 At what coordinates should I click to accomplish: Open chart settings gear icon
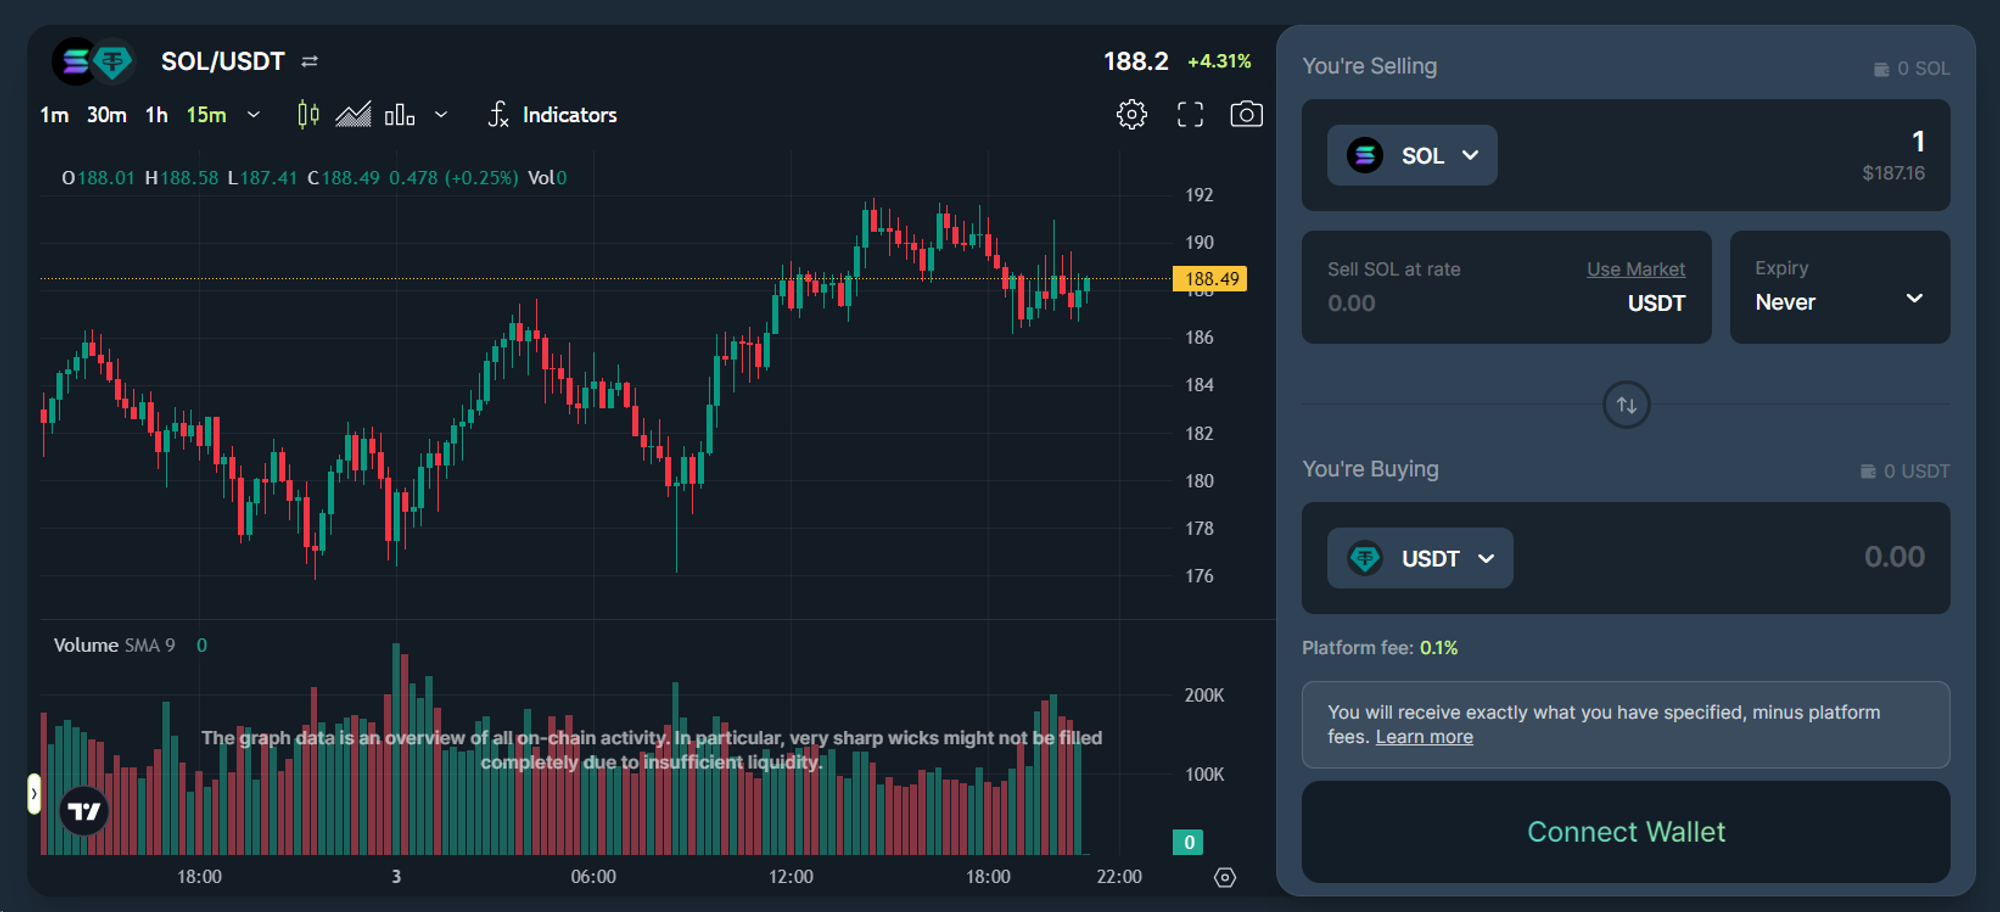1131,115
